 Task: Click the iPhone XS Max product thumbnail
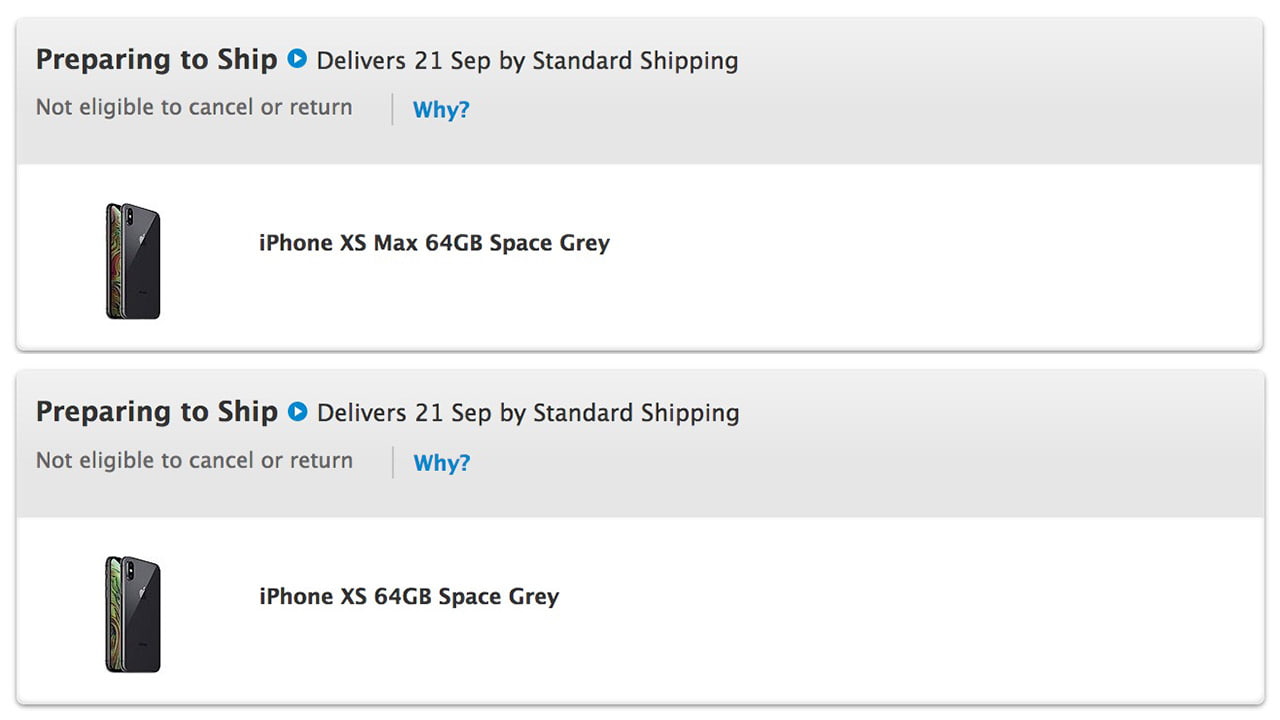133,261
